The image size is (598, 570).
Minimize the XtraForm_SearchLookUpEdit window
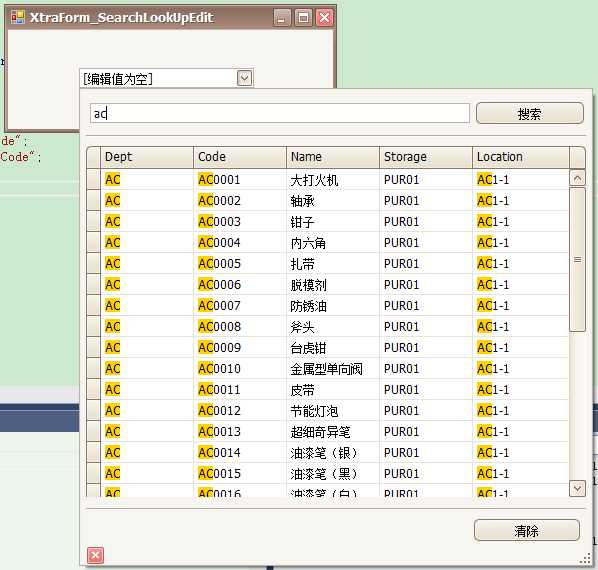pos(282,18)
